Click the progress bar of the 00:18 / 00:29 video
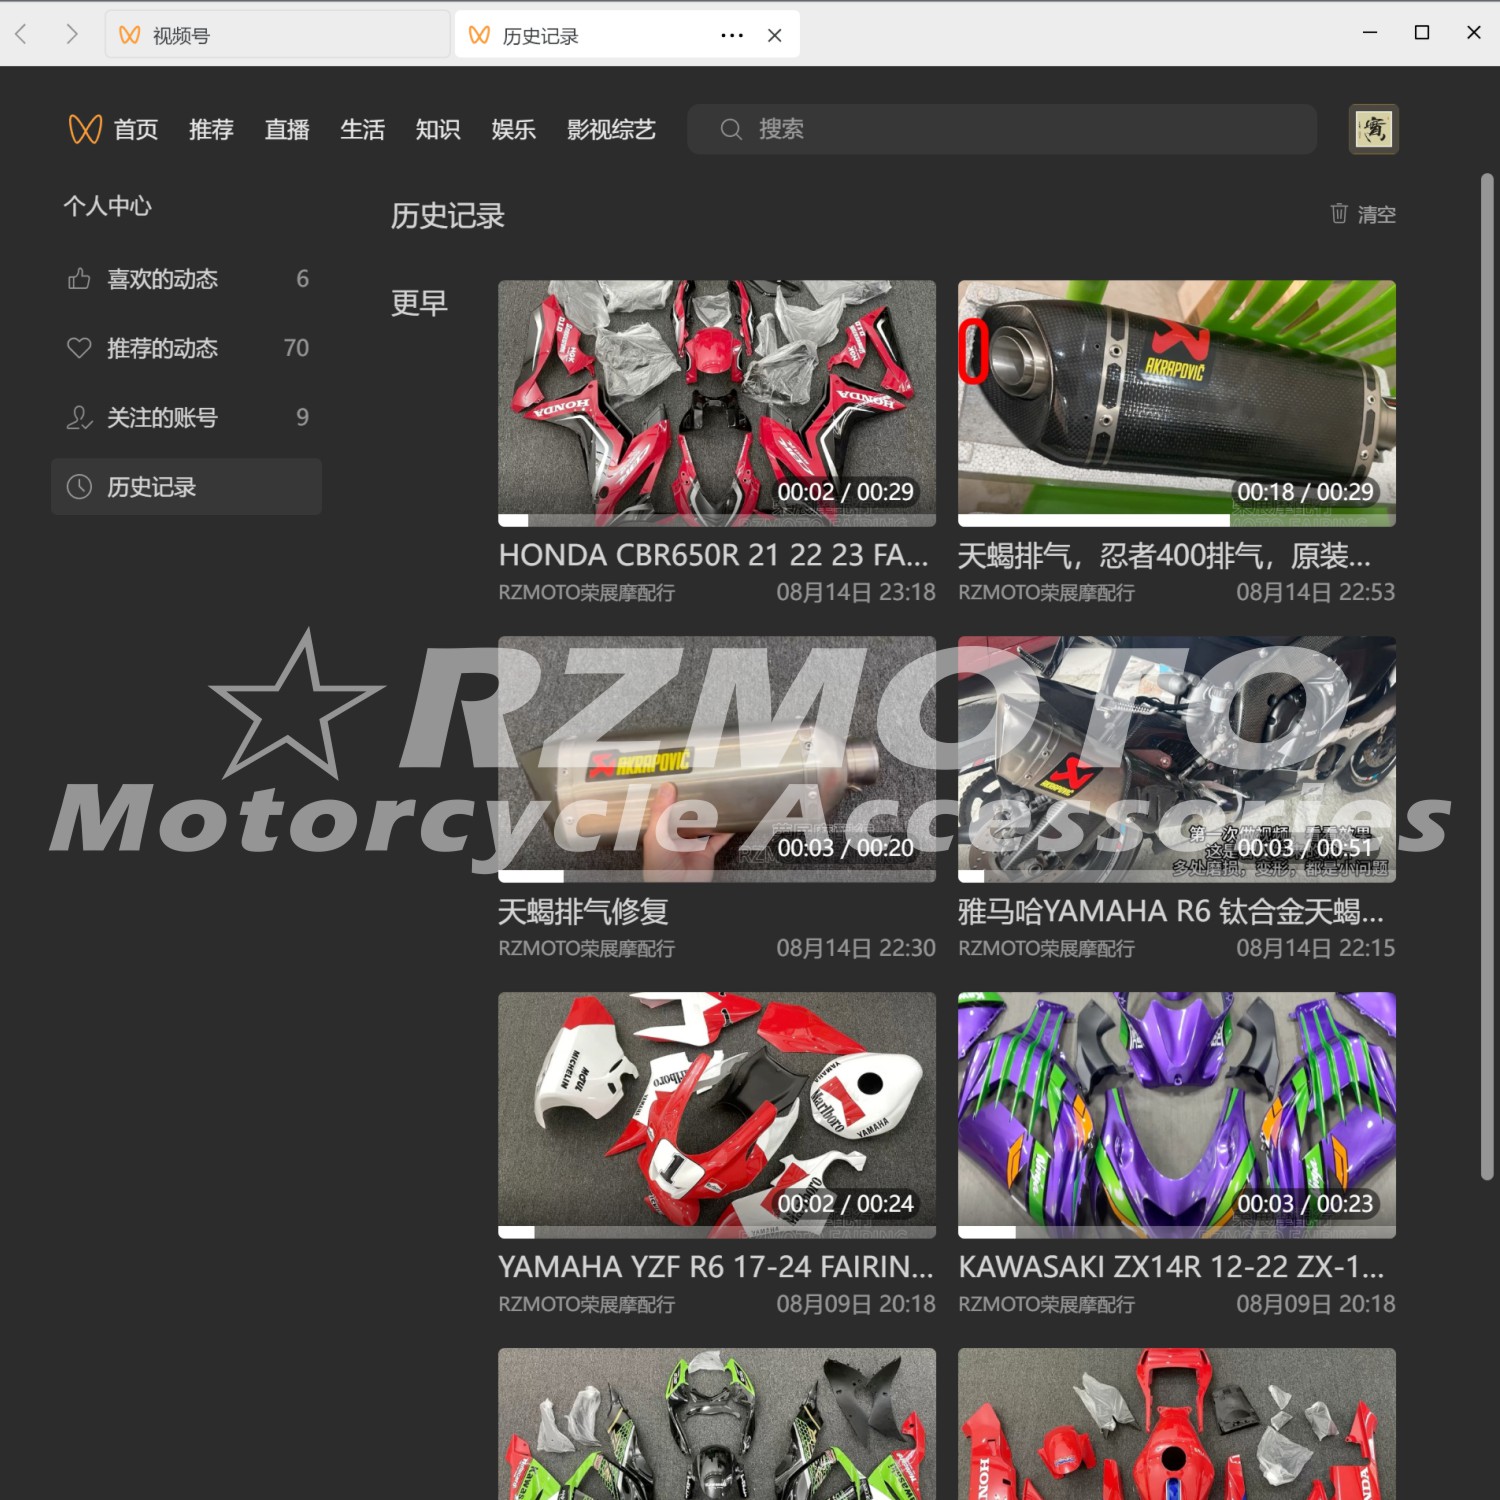The width and height of the screenshot is (1500, 1500). [1177, 521]
